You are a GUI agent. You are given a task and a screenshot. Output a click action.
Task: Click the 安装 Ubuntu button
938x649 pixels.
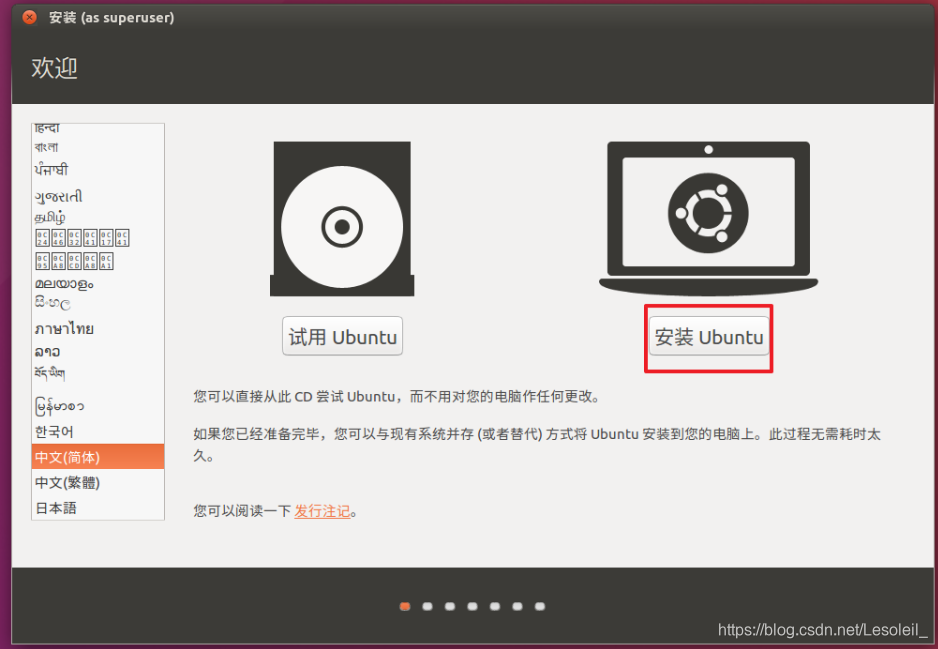tap(709, 336)
